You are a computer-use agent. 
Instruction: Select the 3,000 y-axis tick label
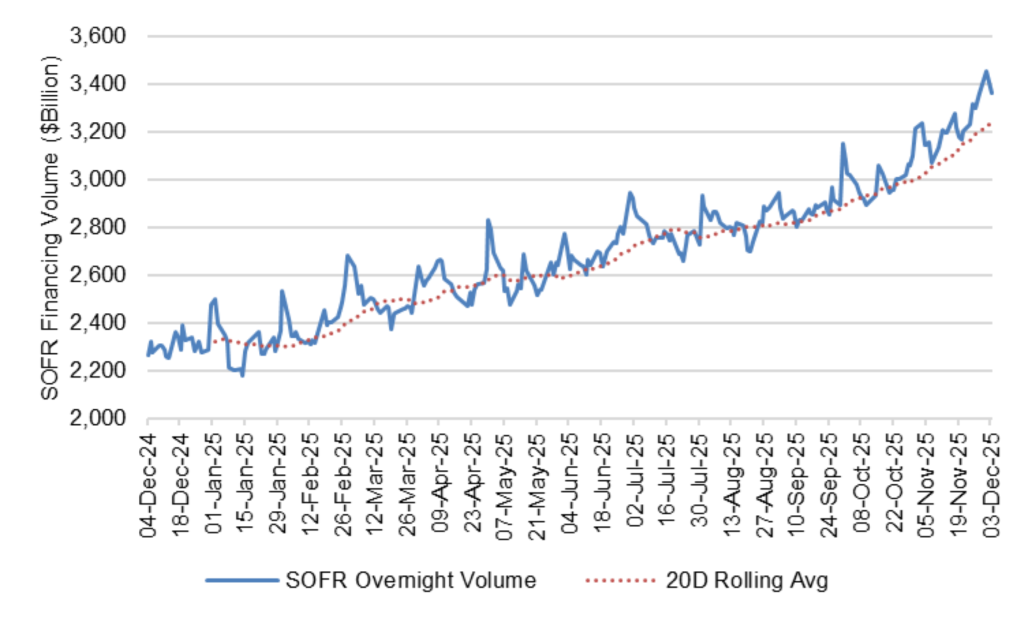(97, 180)
